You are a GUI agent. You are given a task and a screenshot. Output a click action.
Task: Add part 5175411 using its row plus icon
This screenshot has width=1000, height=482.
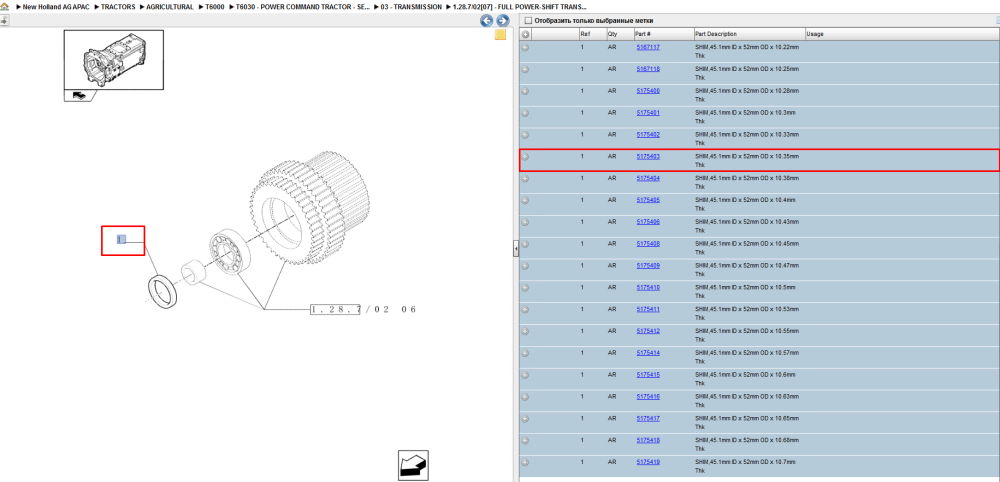coord(526,309)
